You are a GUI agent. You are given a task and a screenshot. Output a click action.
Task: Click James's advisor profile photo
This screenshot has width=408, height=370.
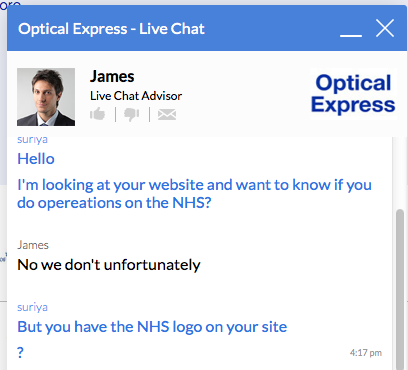point(46,97)
